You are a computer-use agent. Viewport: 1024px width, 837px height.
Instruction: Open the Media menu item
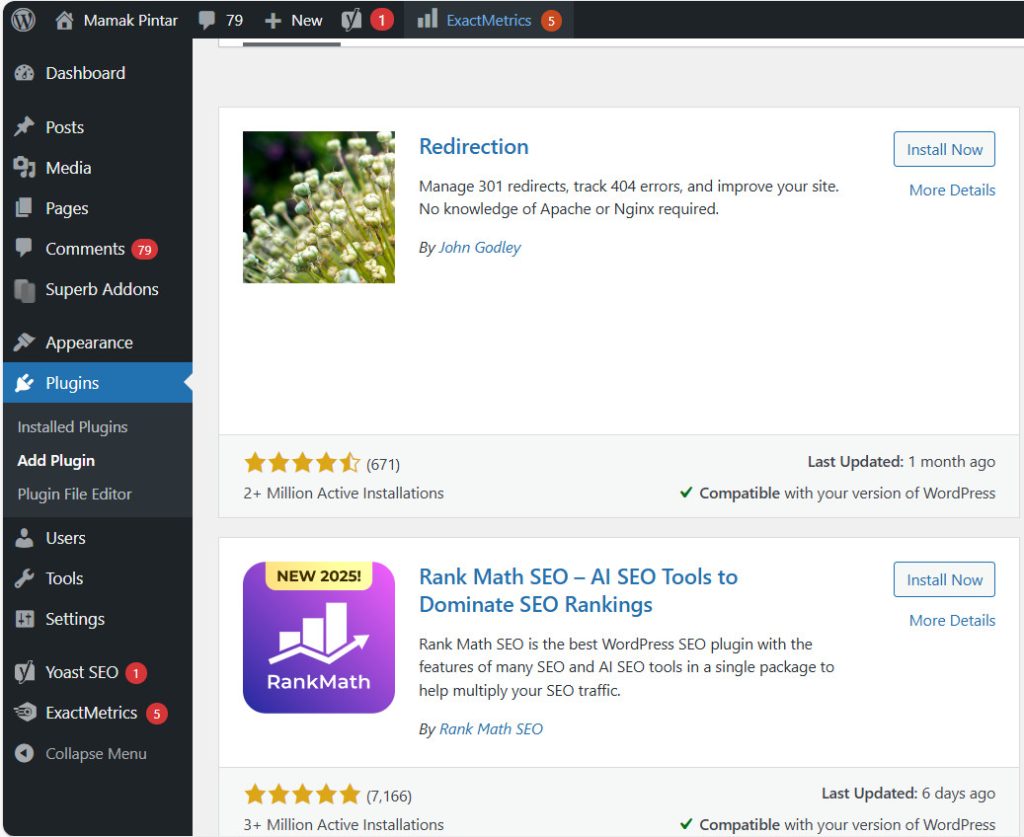68,168
